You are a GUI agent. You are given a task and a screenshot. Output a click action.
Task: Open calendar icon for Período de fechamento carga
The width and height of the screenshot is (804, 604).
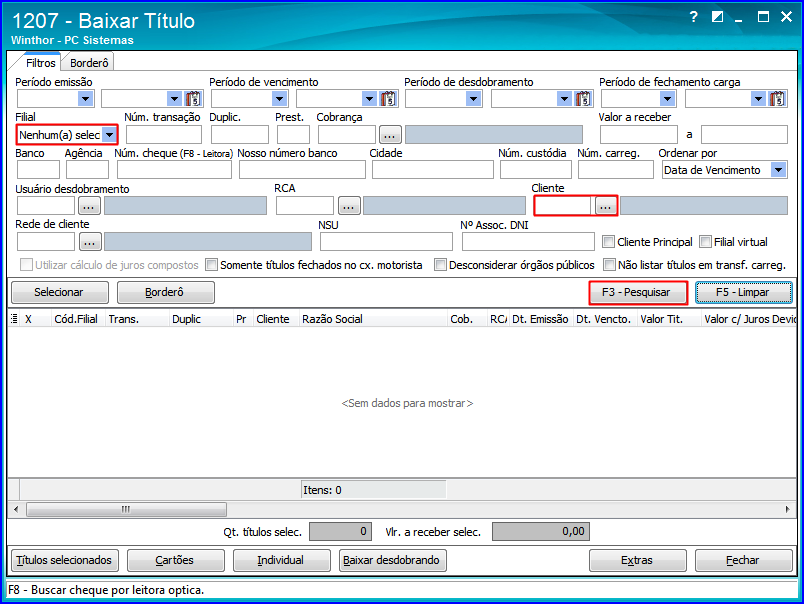pyautogui.click(x=777, y=98)
